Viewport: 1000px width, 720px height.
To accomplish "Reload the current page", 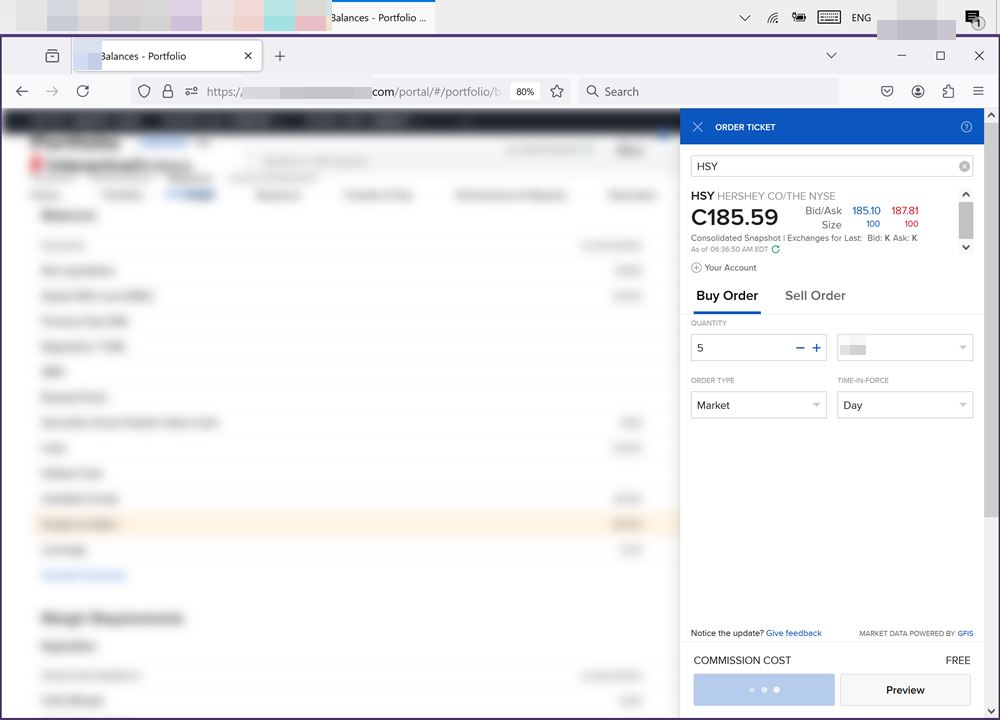I will click(83, 91).
